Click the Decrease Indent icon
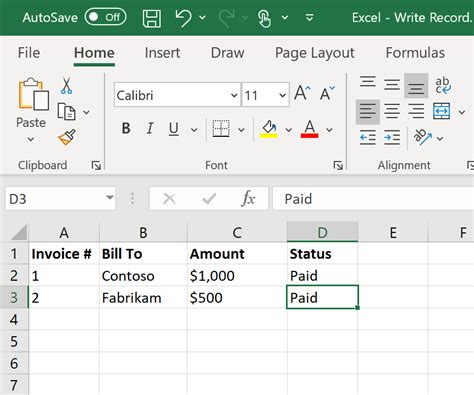Screen dimensions: 474x395 368,137
